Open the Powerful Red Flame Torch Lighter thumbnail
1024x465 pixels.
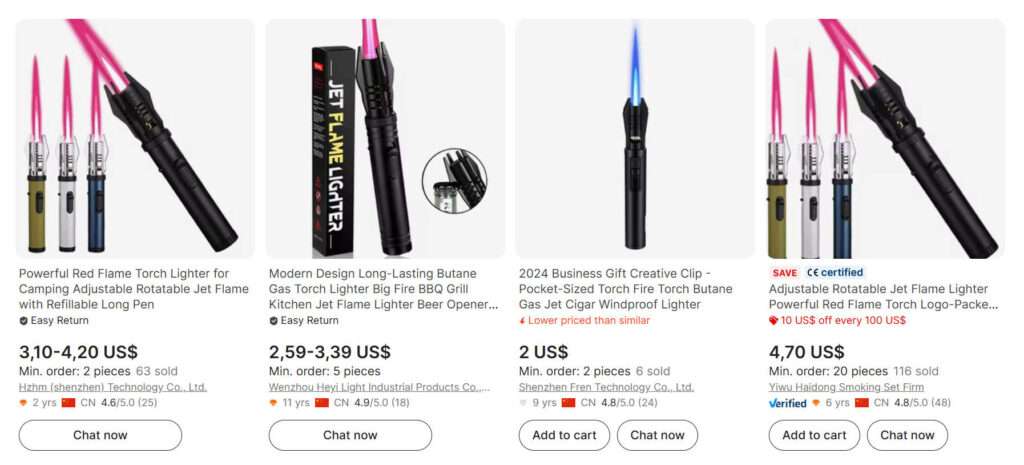pos(135,138)
